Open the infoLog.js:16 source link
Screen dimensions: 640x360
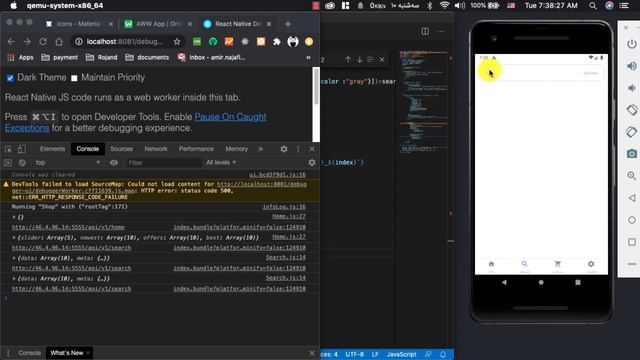tap(284, 207)
